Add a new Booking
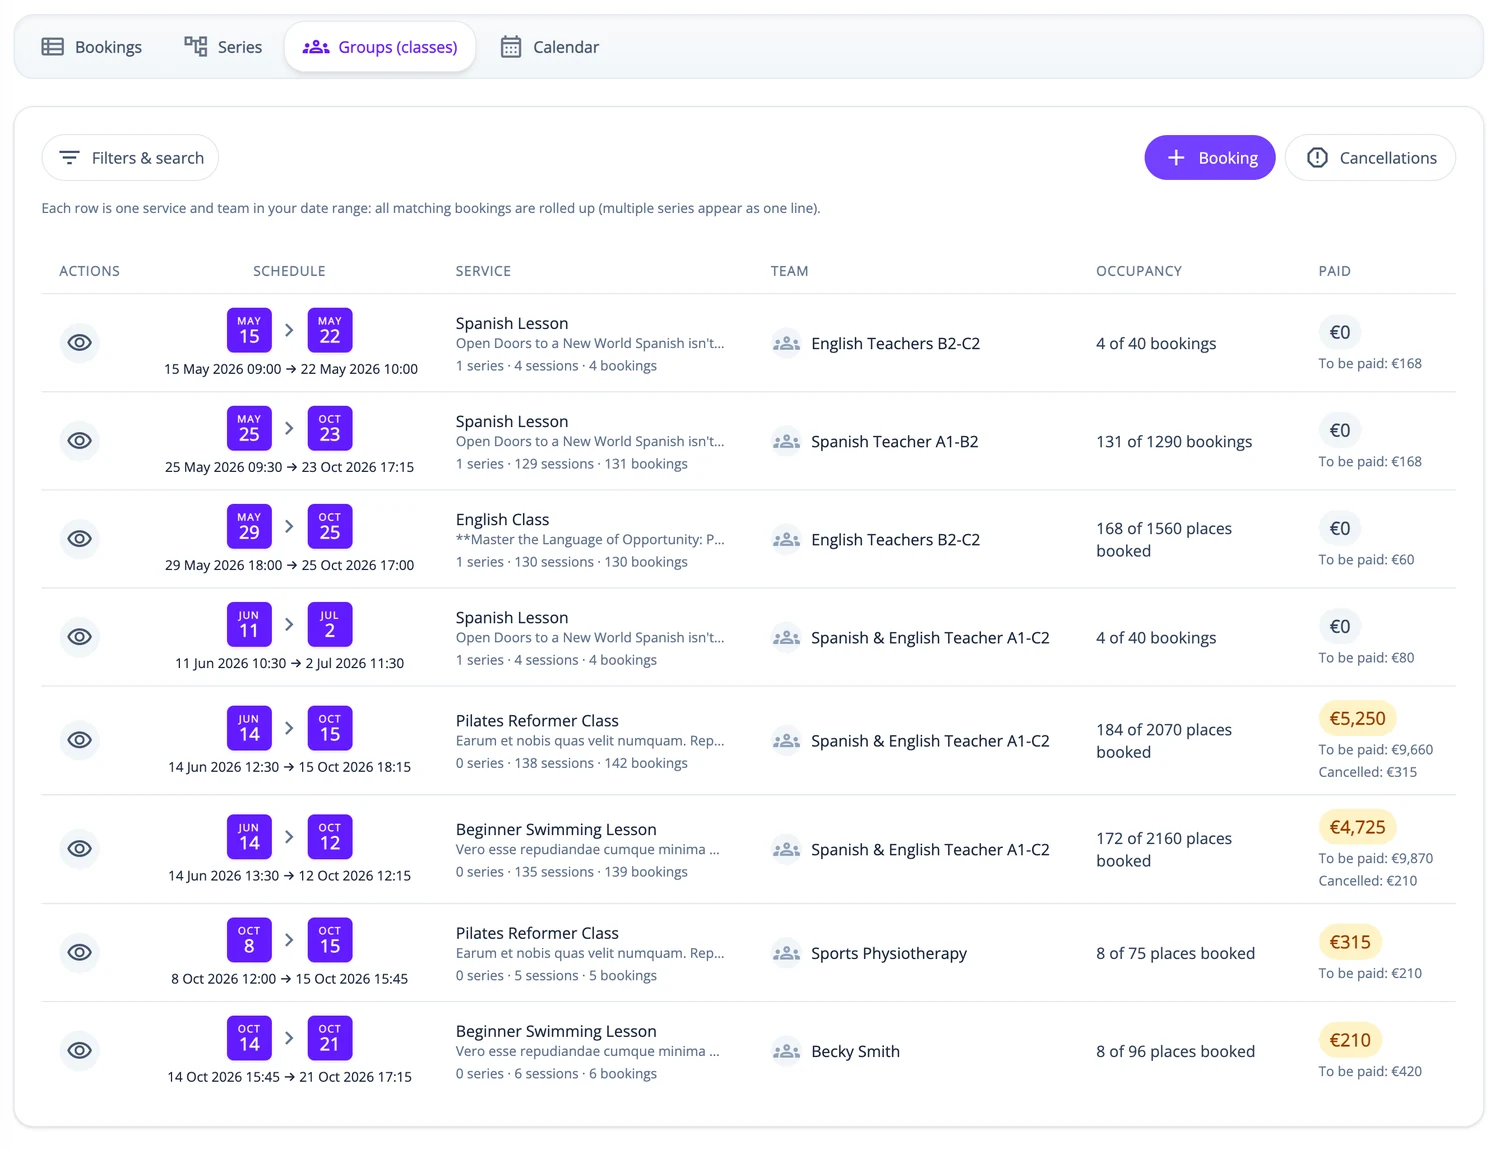 pos(1210,158)
